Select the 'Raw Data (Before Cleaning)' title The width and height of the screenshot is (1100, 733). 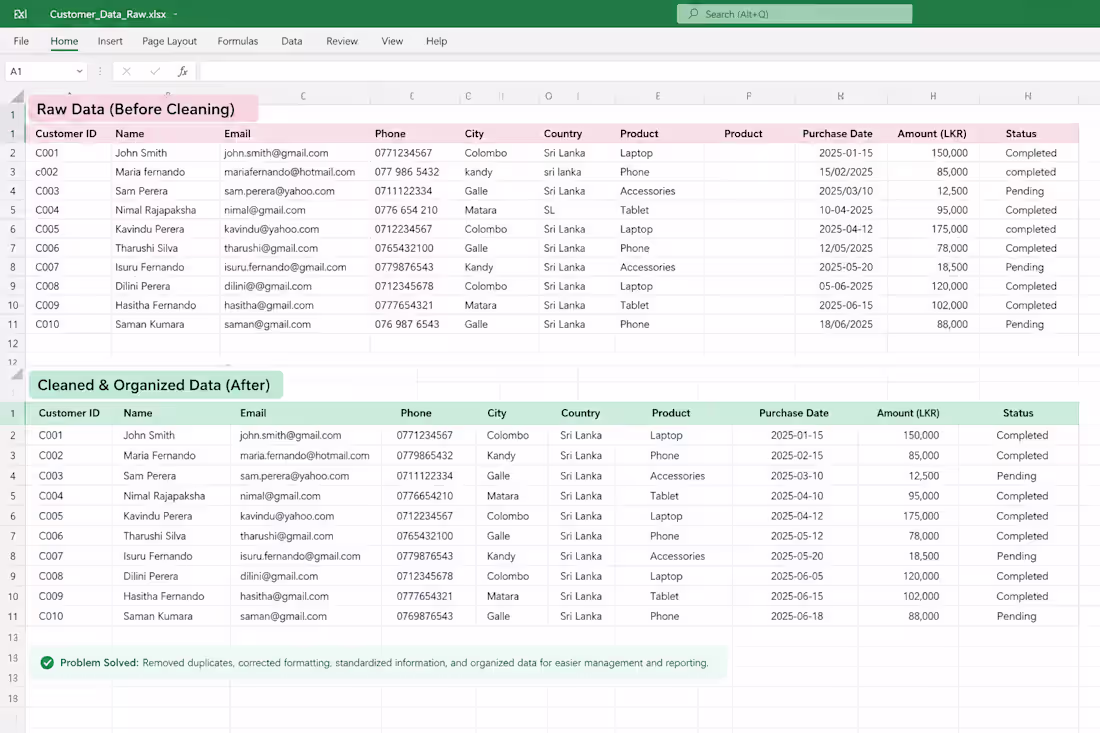tap(135, 109)
